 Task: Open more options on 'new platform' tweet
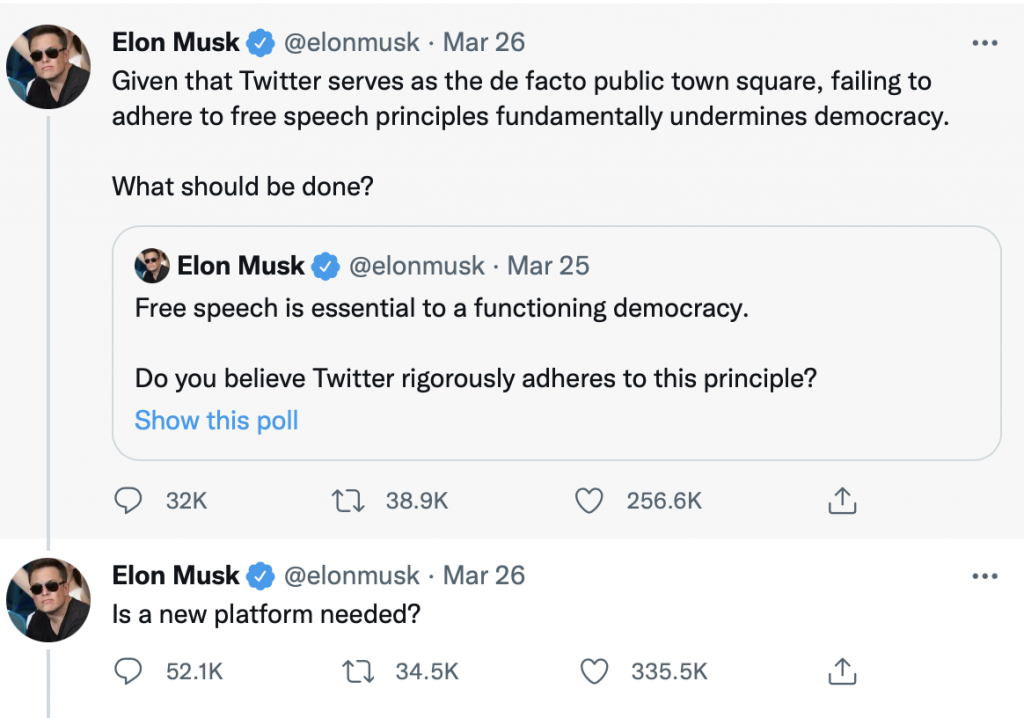coord(985,576)
